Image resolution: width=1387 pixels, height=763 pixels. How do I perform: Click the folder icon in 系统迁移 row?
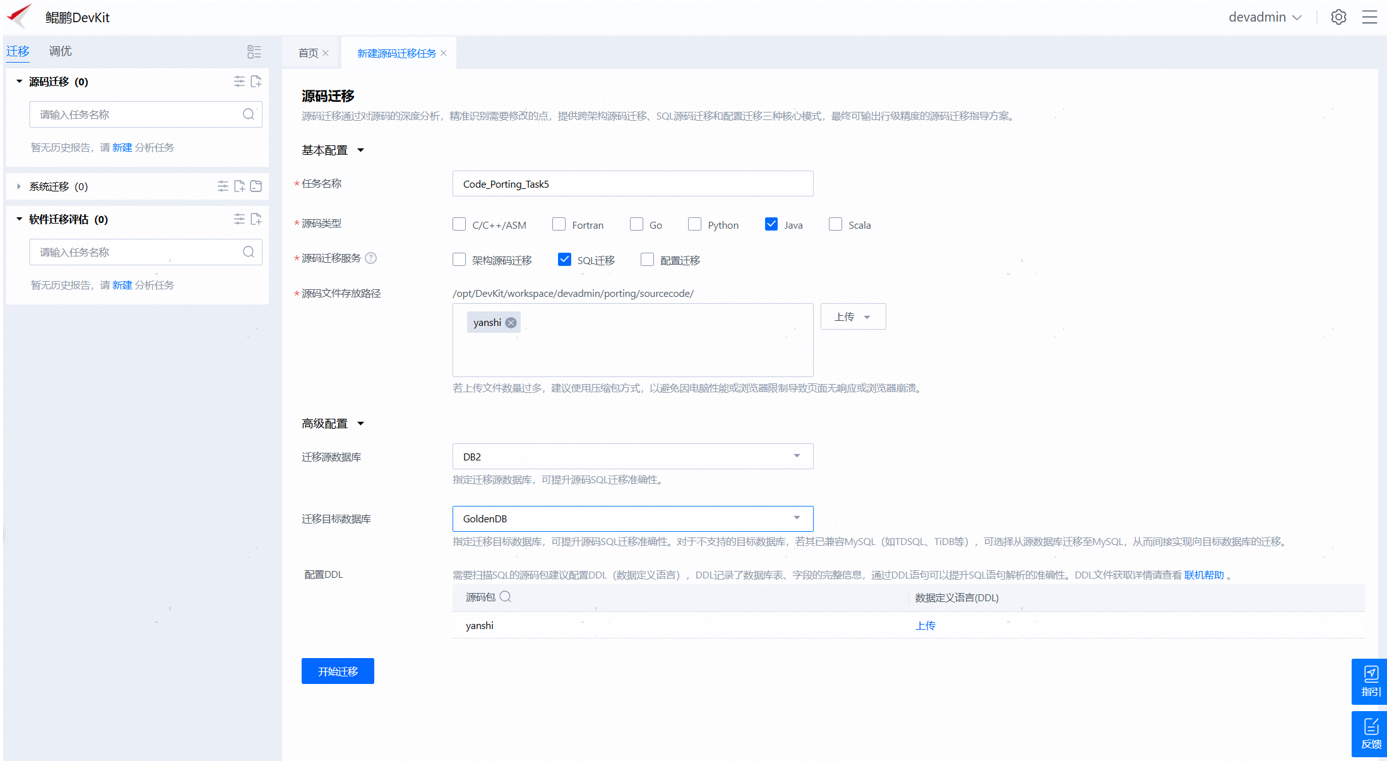[x=256, y=186]
